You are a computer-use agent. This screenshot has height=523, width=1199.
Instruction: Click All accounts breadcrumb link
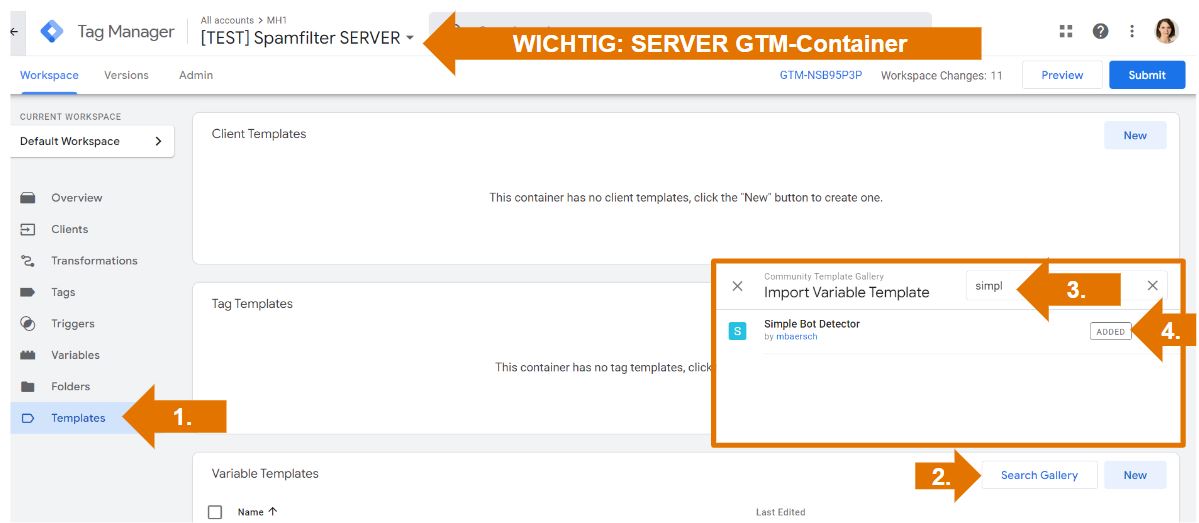tap(227, 20)
